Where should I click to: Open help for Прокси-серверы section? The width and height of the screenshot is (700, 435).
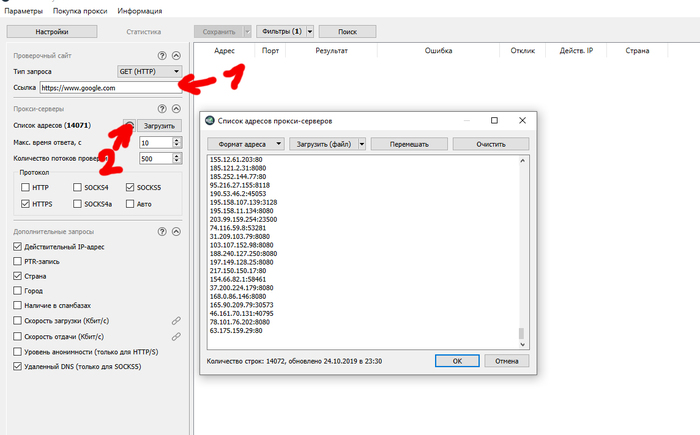coord(162,109)
